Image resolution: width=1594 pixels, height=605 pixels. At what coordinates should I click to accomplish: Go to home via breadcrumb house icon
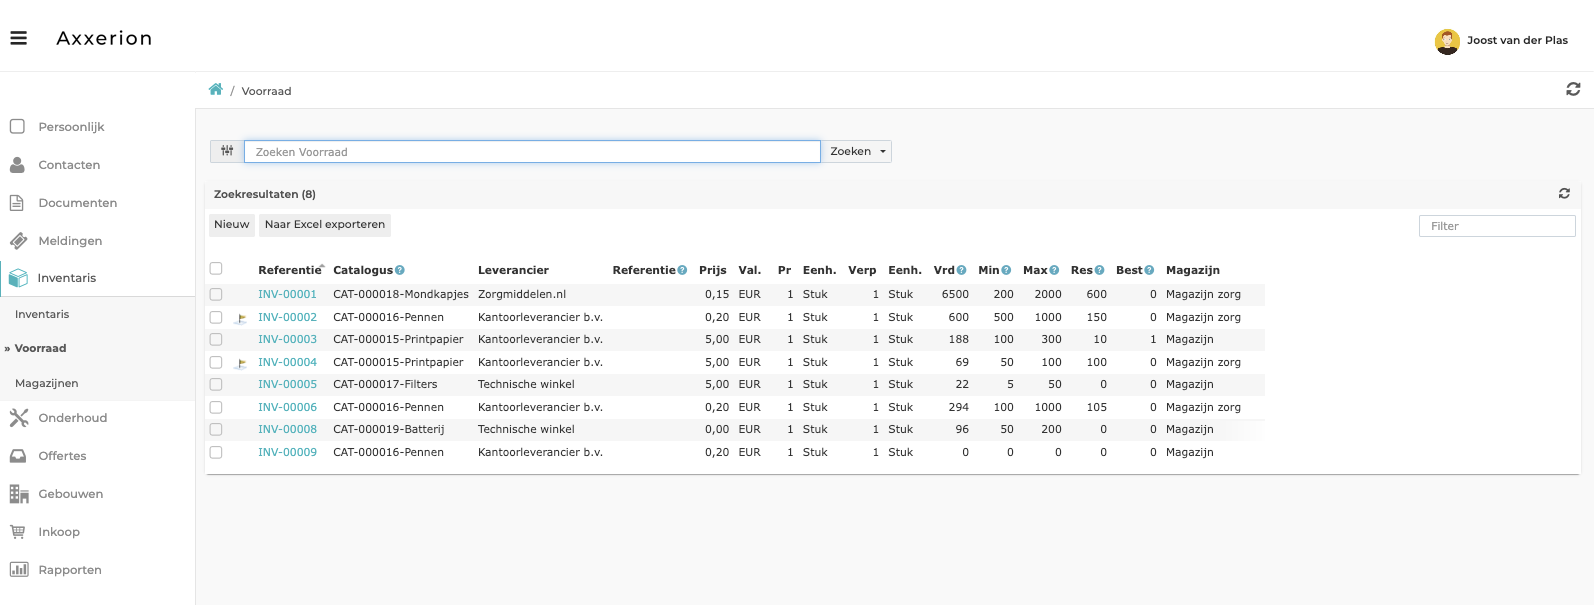[x=215, y=90]
